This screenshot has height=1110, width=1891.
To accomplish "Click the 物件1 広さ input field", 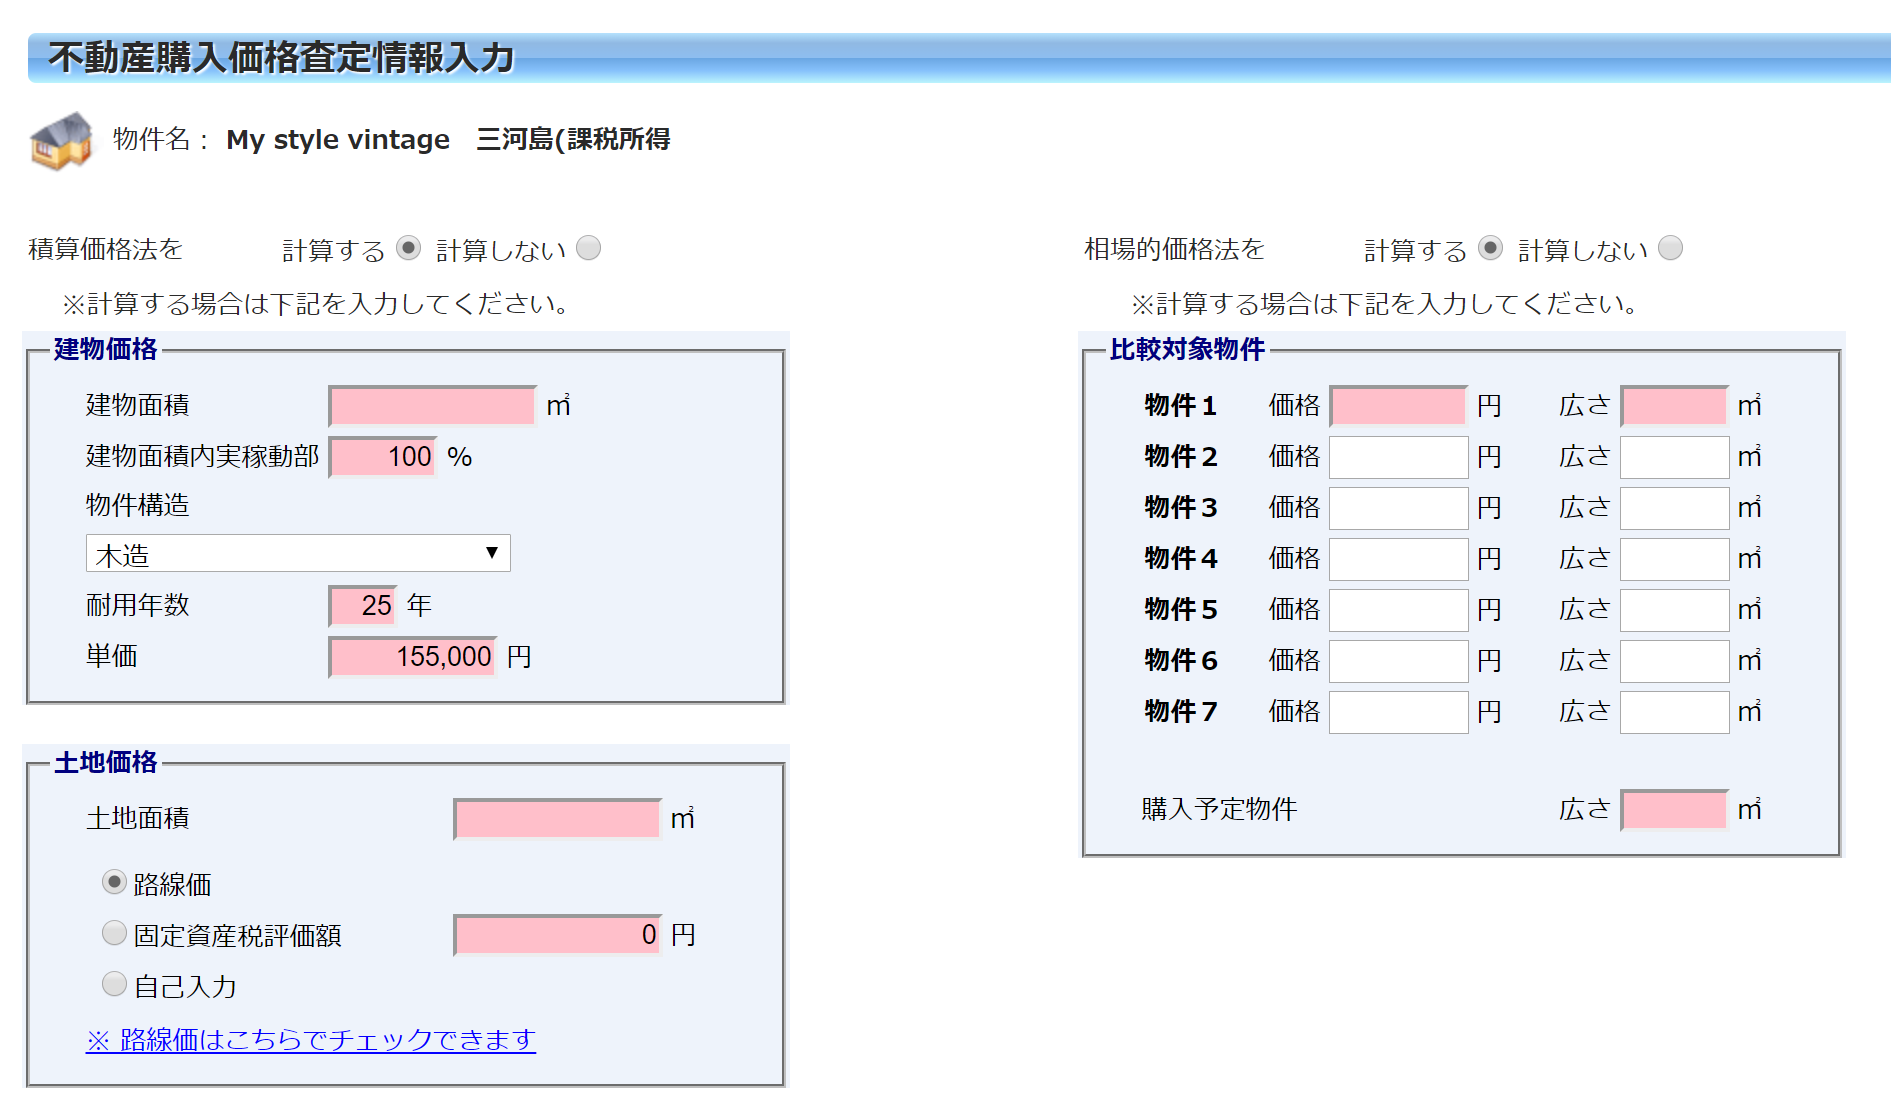I will point(1674,406).
